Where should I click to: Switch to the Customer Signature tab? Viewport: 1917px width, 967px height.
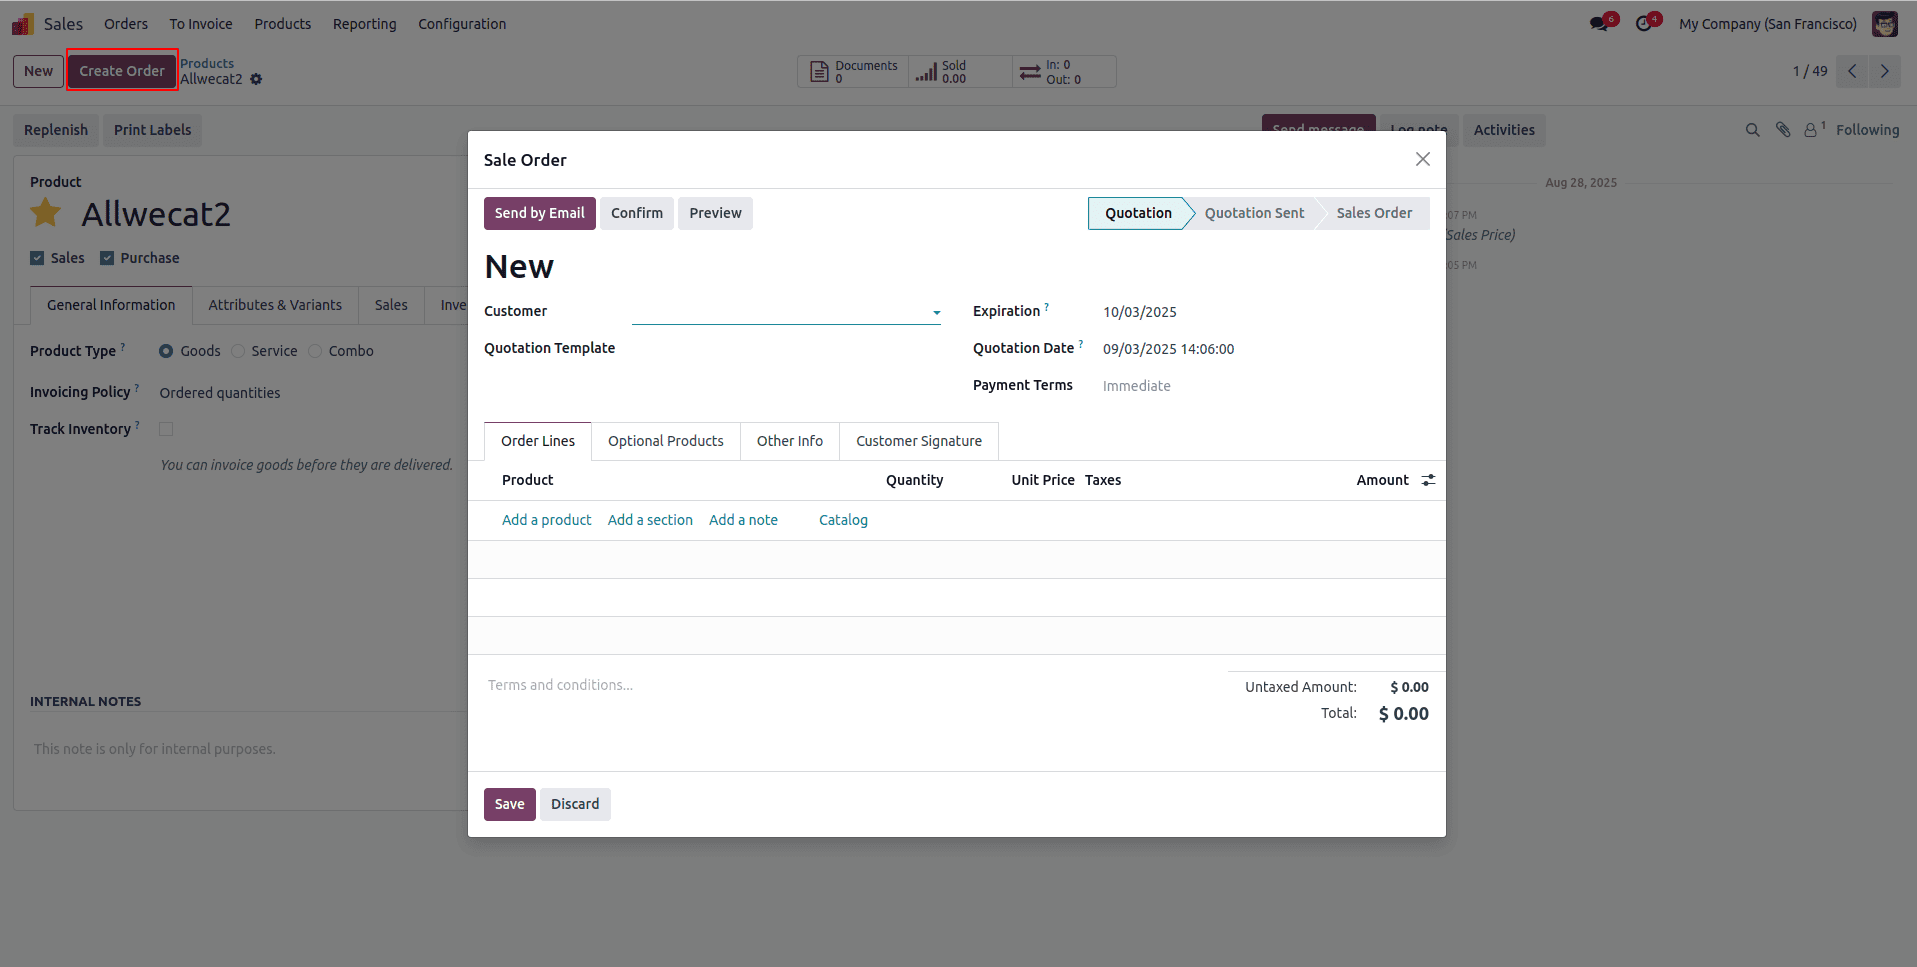[x=919, y=441]
